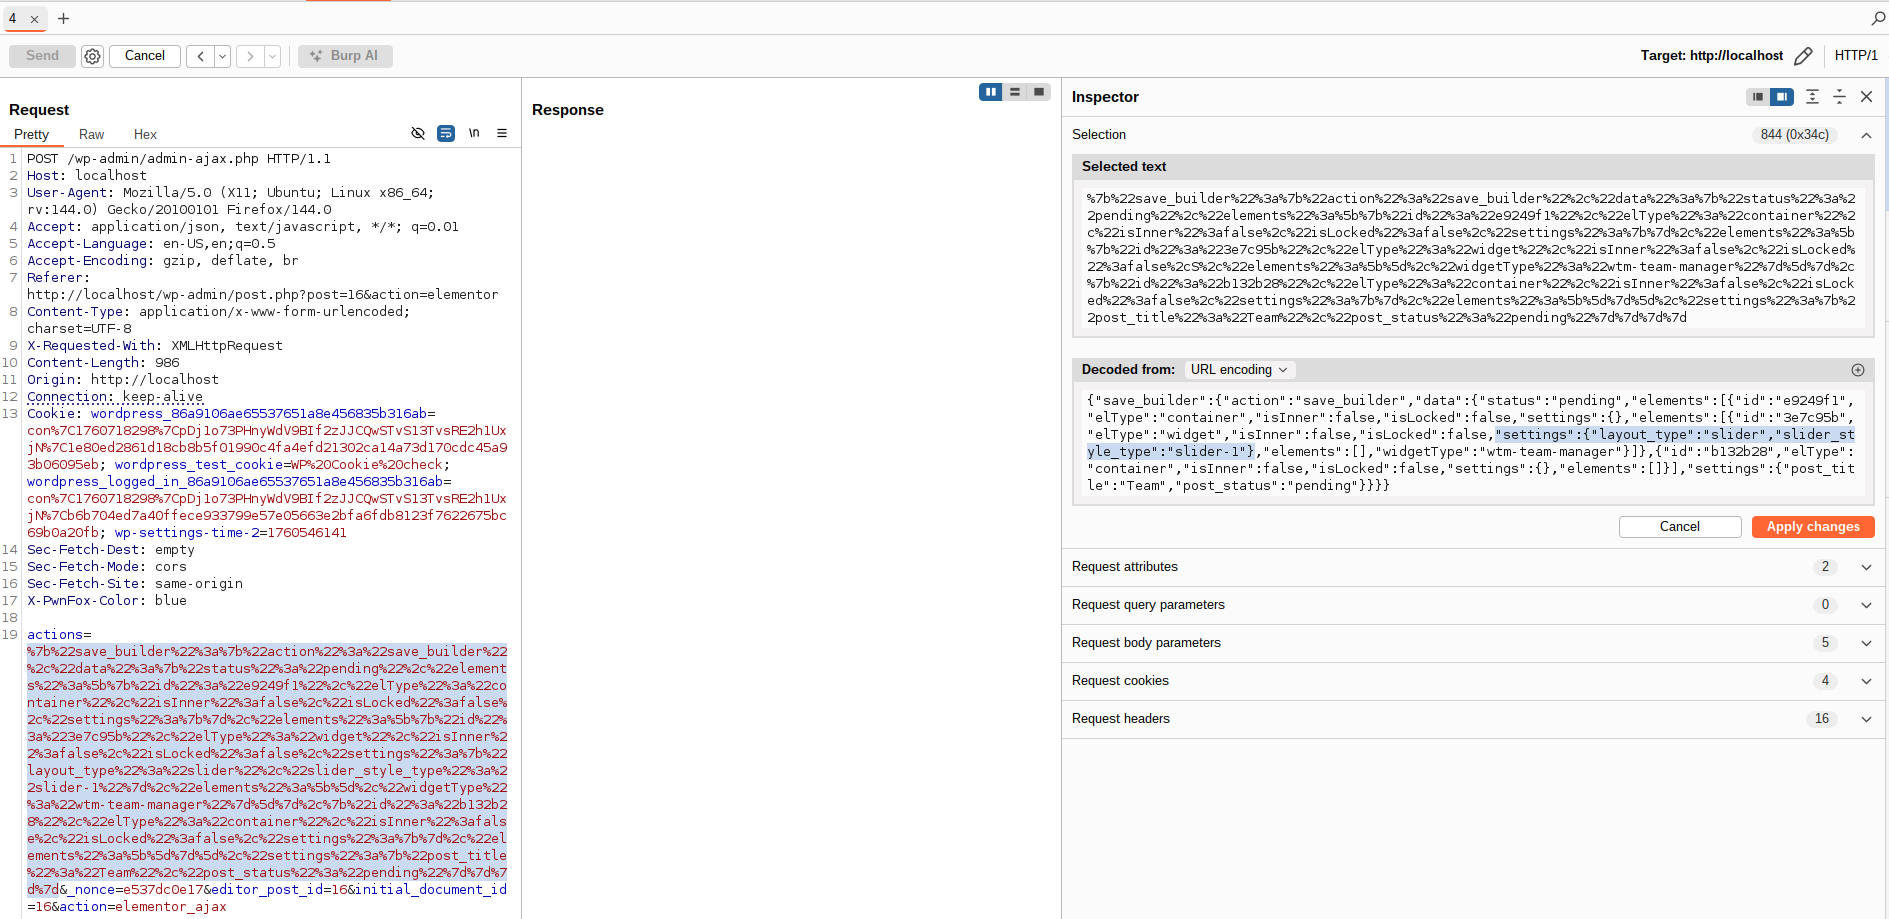Expand the Request headers section

click(1865, 719)
